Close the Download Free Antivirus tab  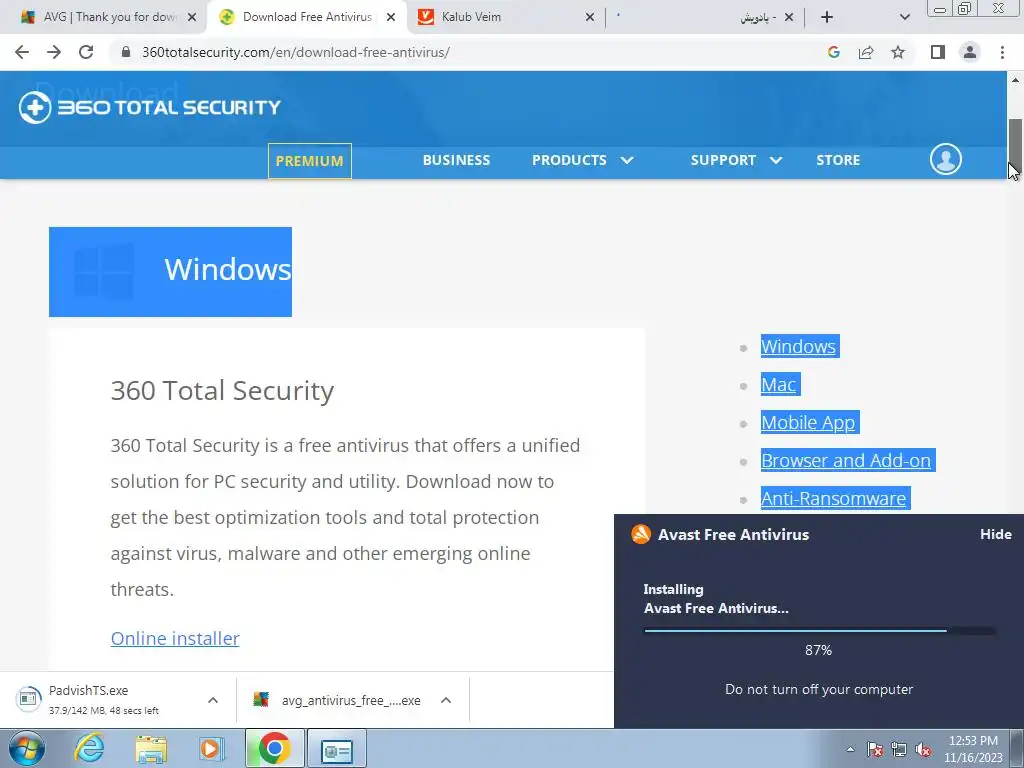391,18
